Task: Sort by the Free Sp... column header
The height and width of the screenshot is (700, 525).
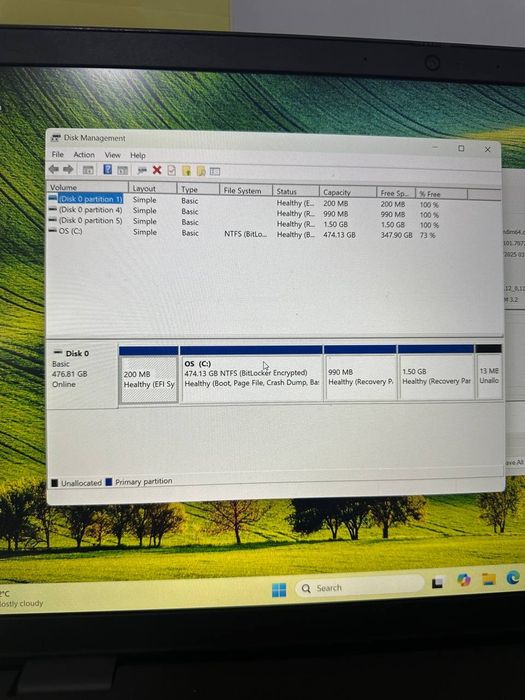Action: point(396,193)
